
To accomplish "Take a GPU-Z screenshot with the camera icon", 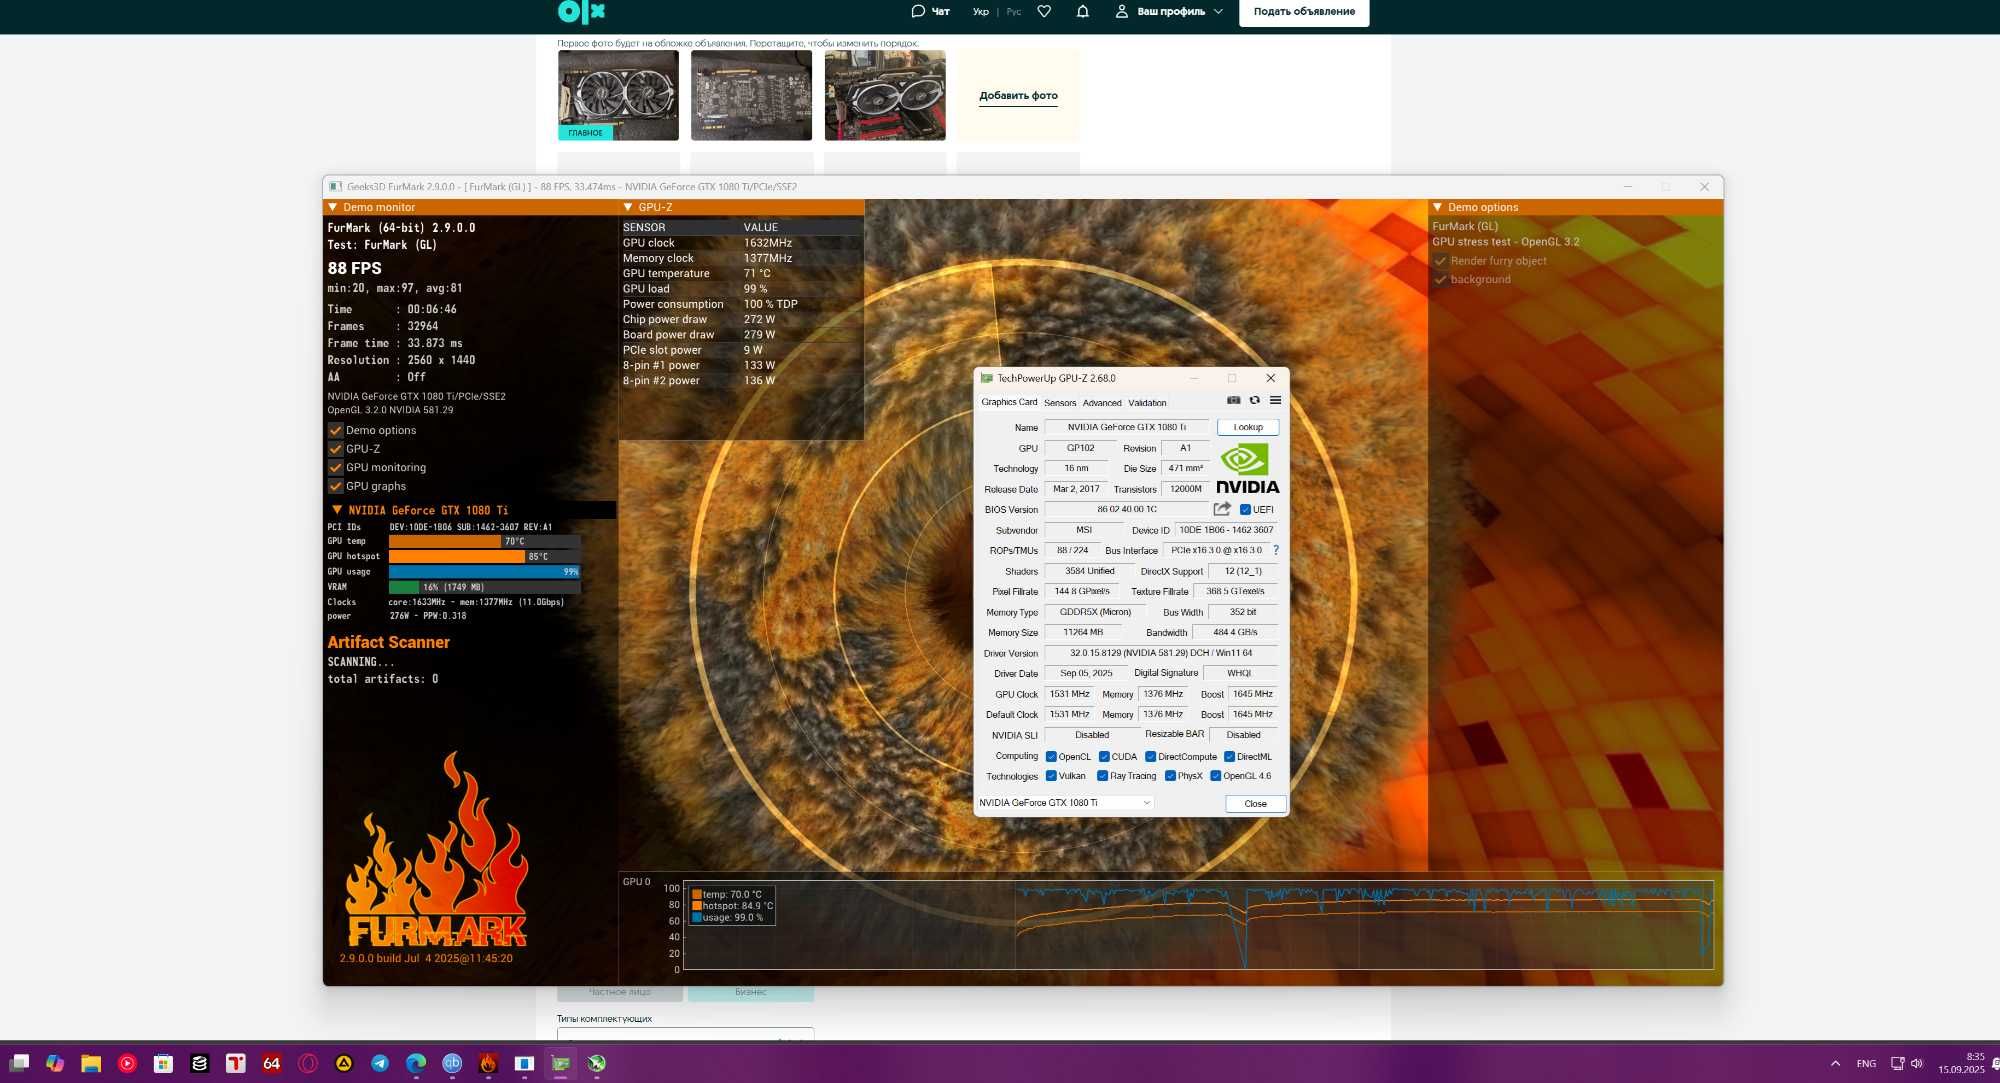I will (1233, 400).
